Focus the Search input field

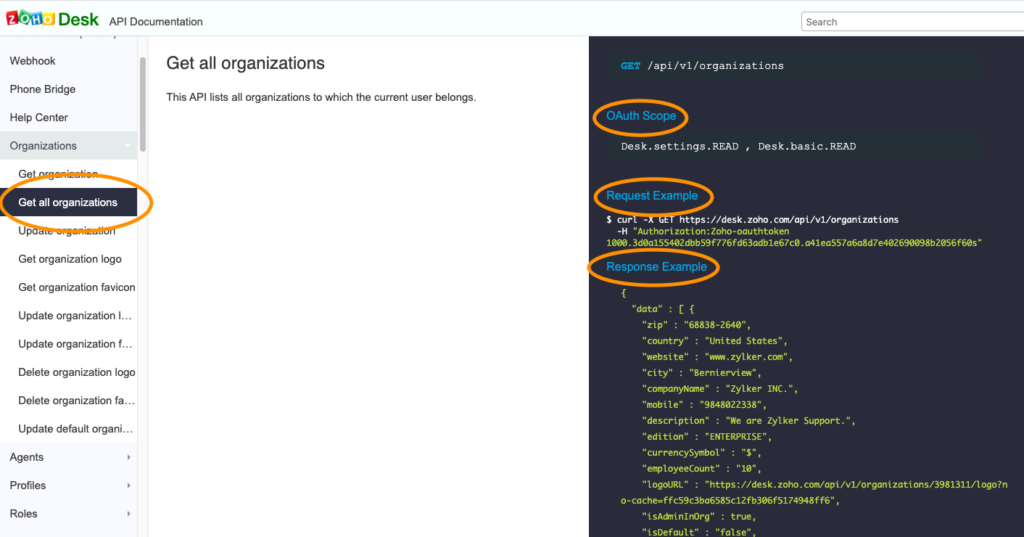912,22
